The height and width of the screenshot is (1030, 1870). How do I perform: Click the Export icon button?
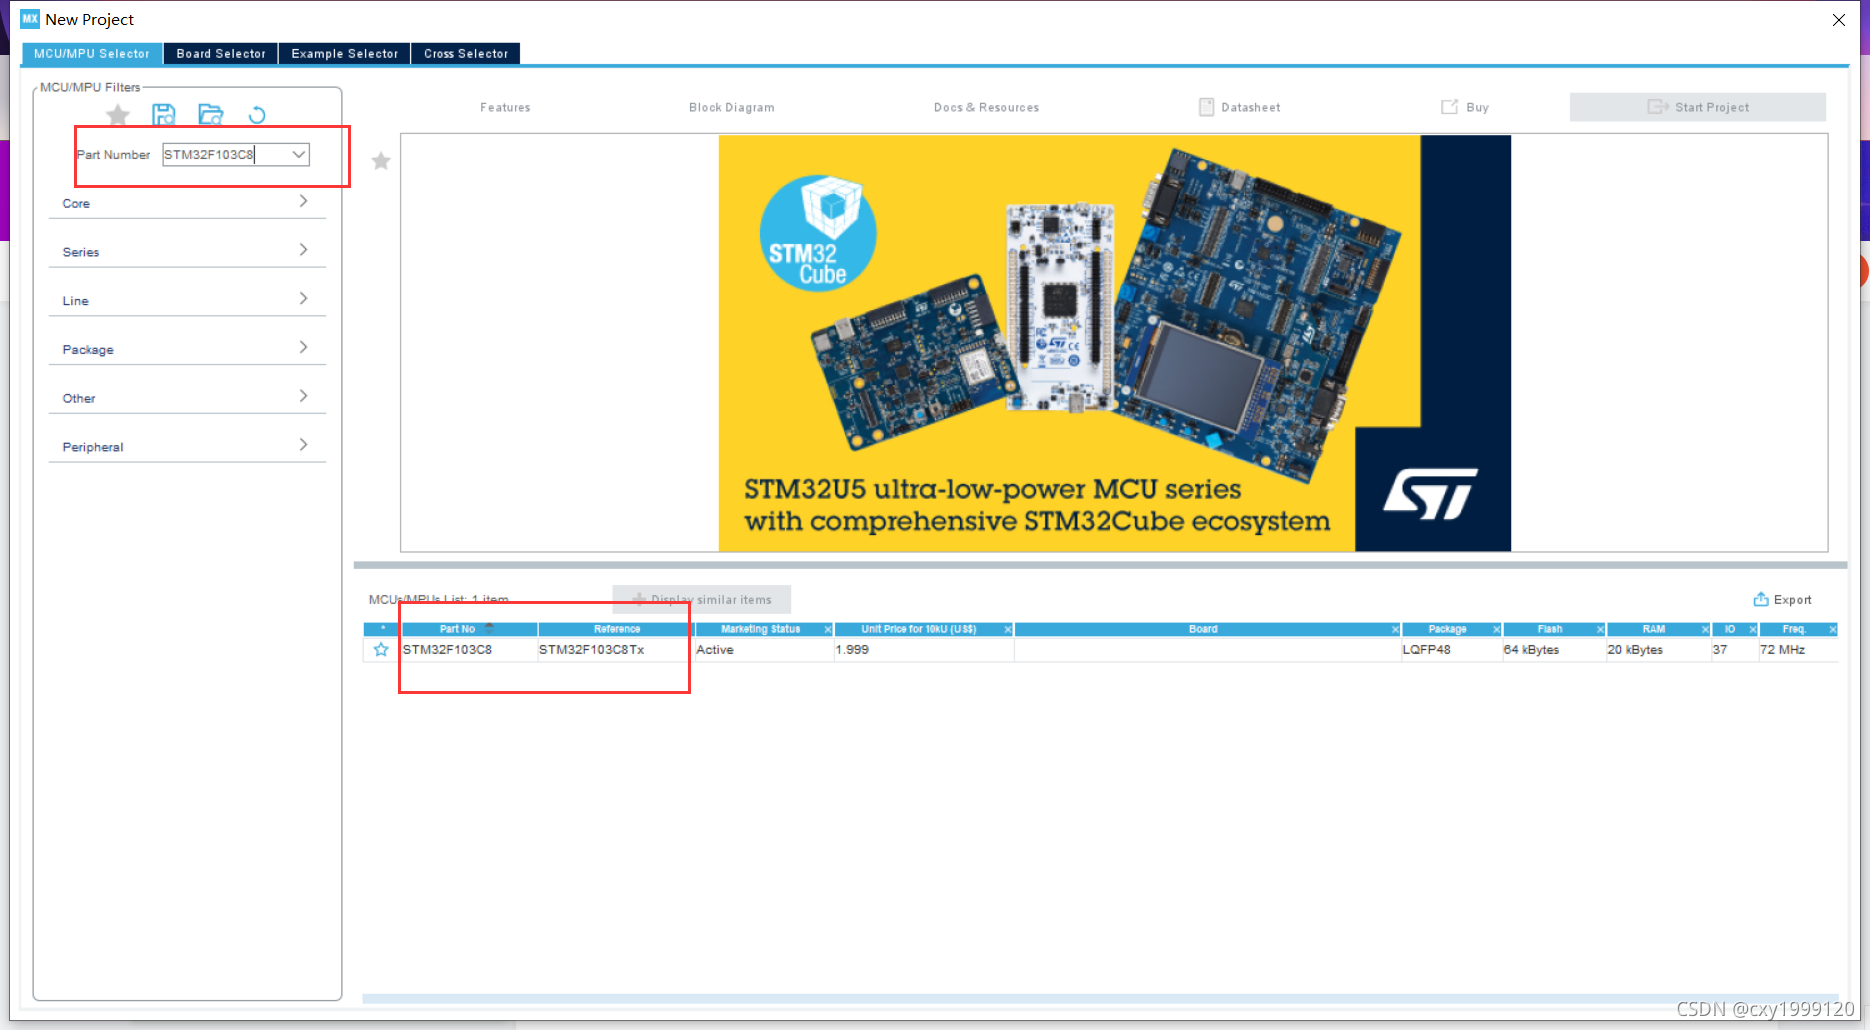pos(1782,600)
